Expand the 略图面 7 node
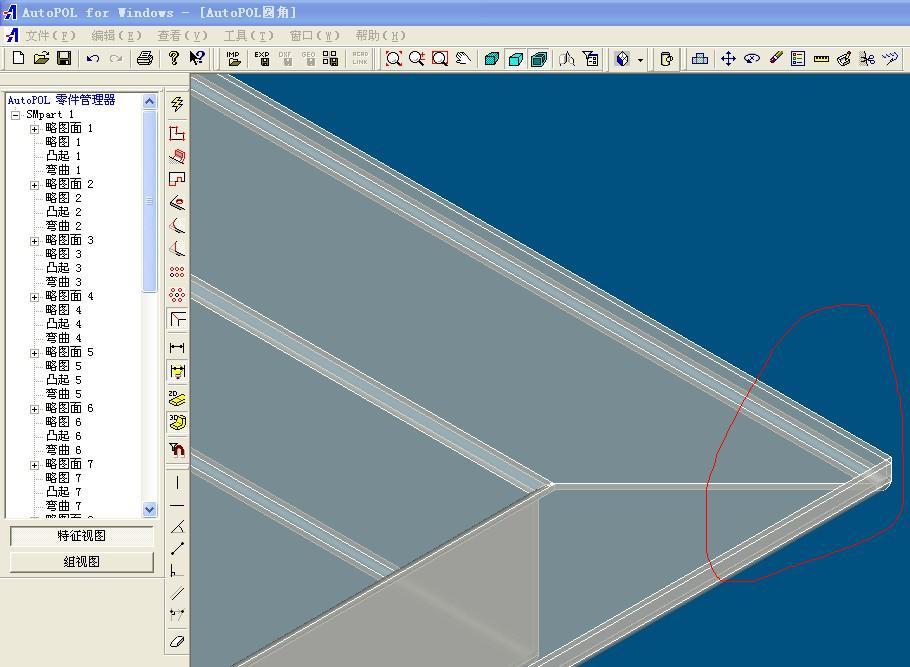 pyautogui.click(x=34, y=465)
